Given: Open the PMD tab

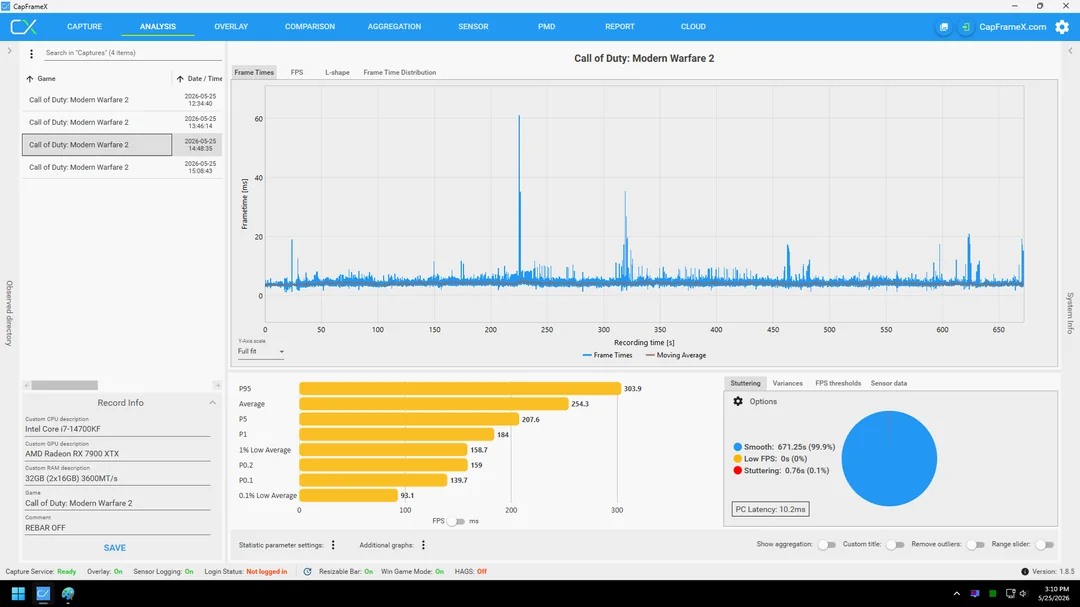Looking at the screenshot, I should 546,27.
